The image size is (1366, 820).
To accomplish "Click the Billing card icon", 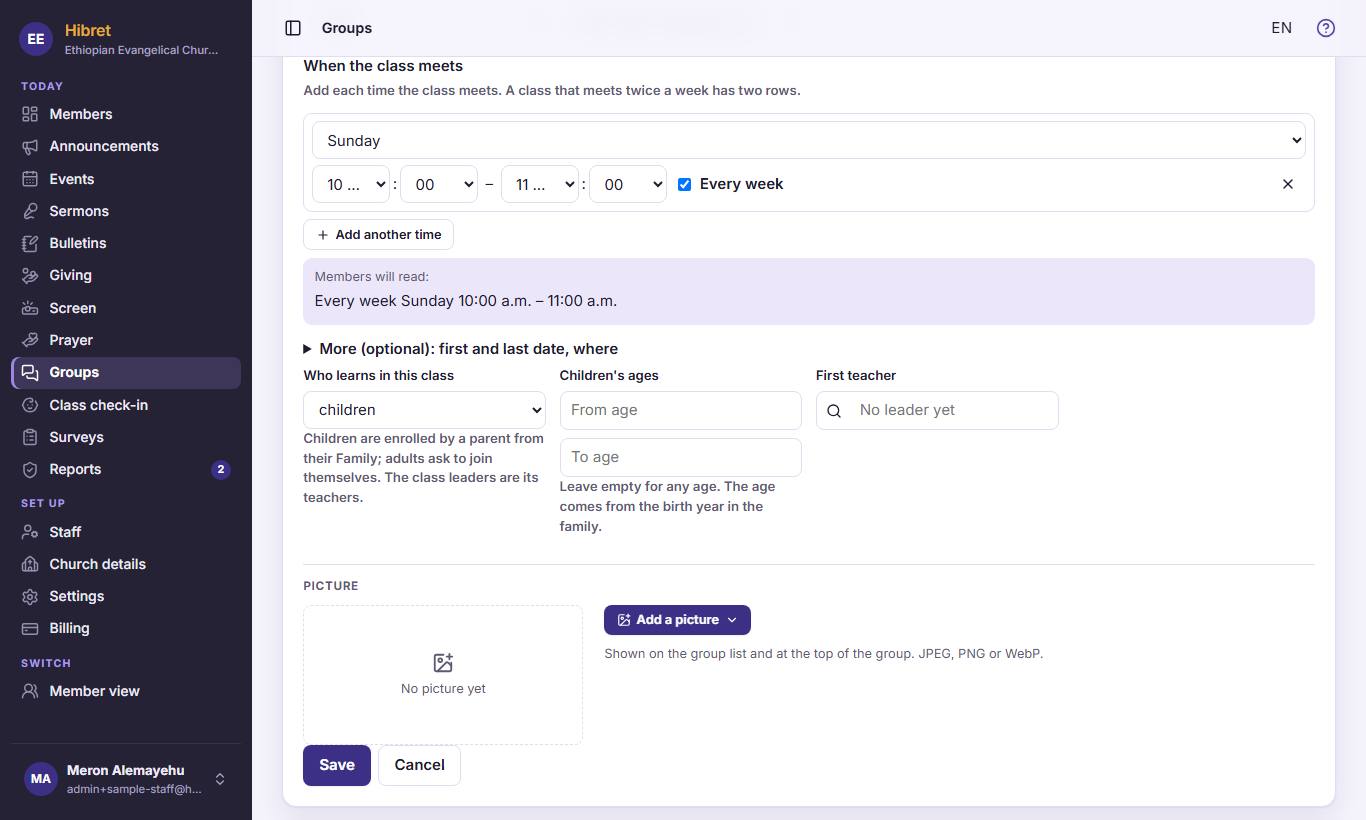I will 30,628.
